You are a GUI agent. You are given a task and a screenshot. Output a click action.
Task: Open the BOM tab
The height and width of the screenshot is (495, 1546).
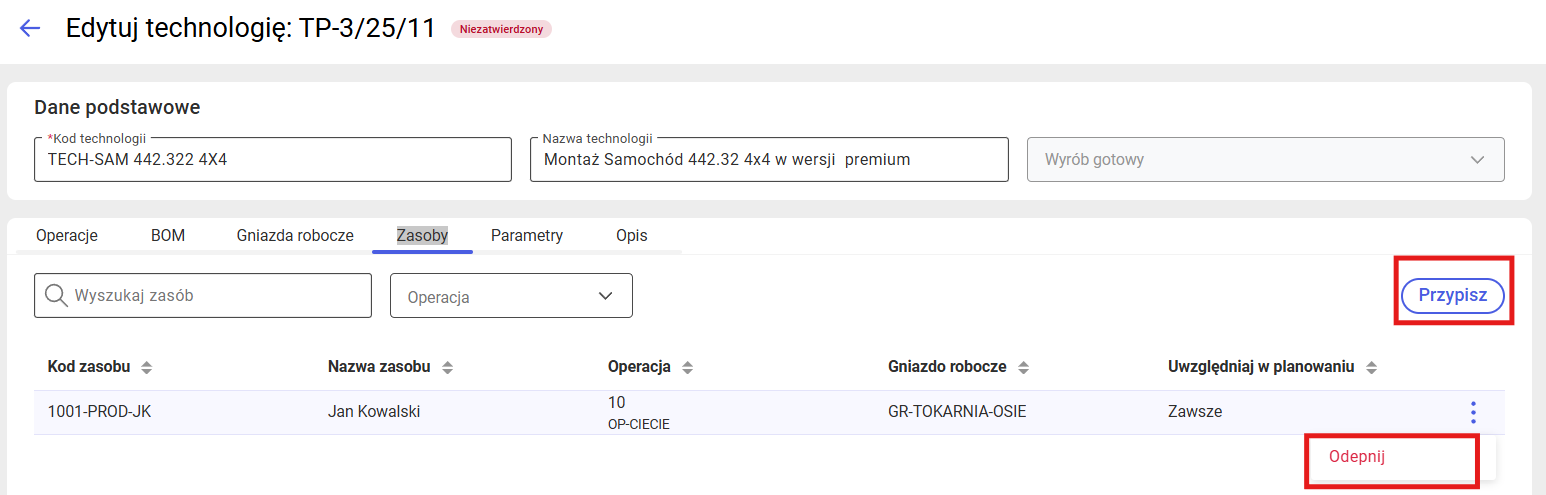click(x=168, y=236)
